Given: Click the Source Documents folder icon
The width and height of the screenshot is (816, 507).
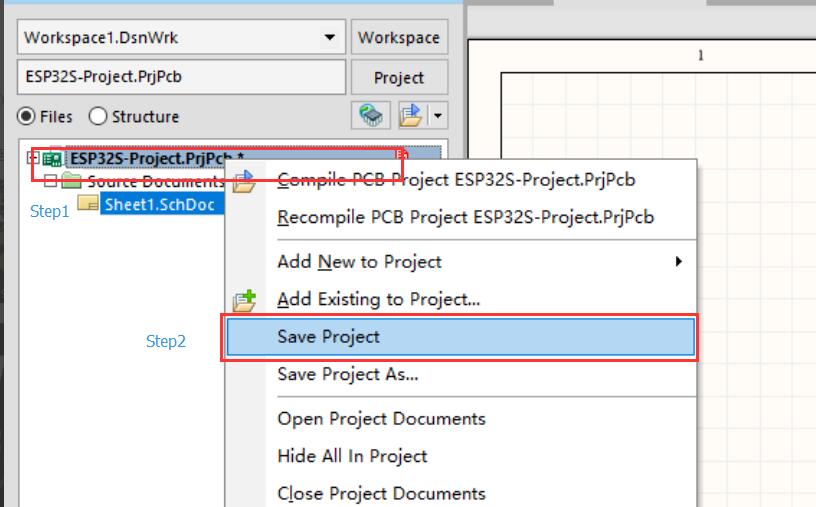Looking at the screenshot, I should 71,181.
